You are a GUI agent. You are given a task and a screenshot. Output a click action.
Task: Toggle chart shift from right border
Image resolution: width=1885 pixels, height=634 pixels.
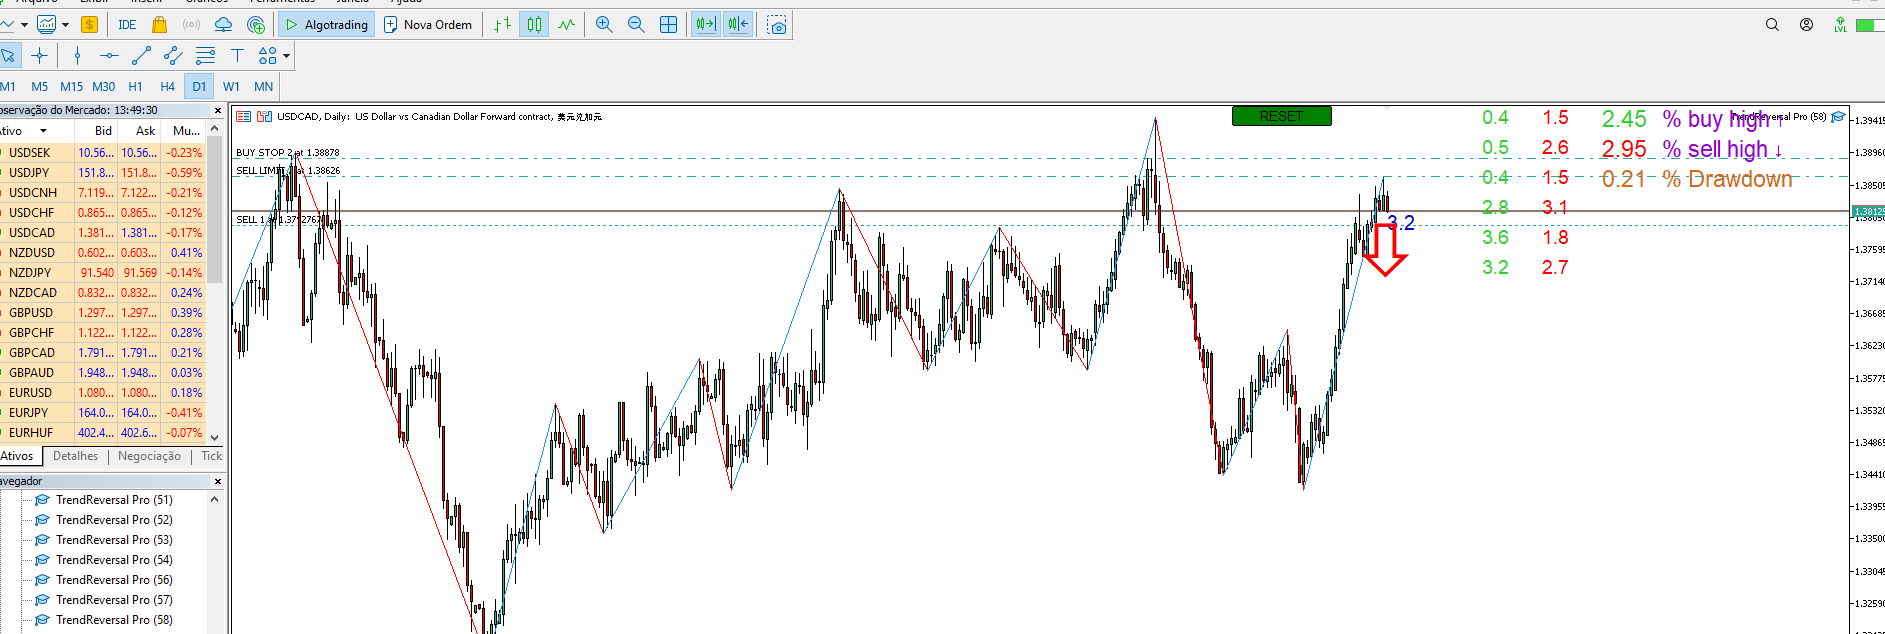coord(739,25)
